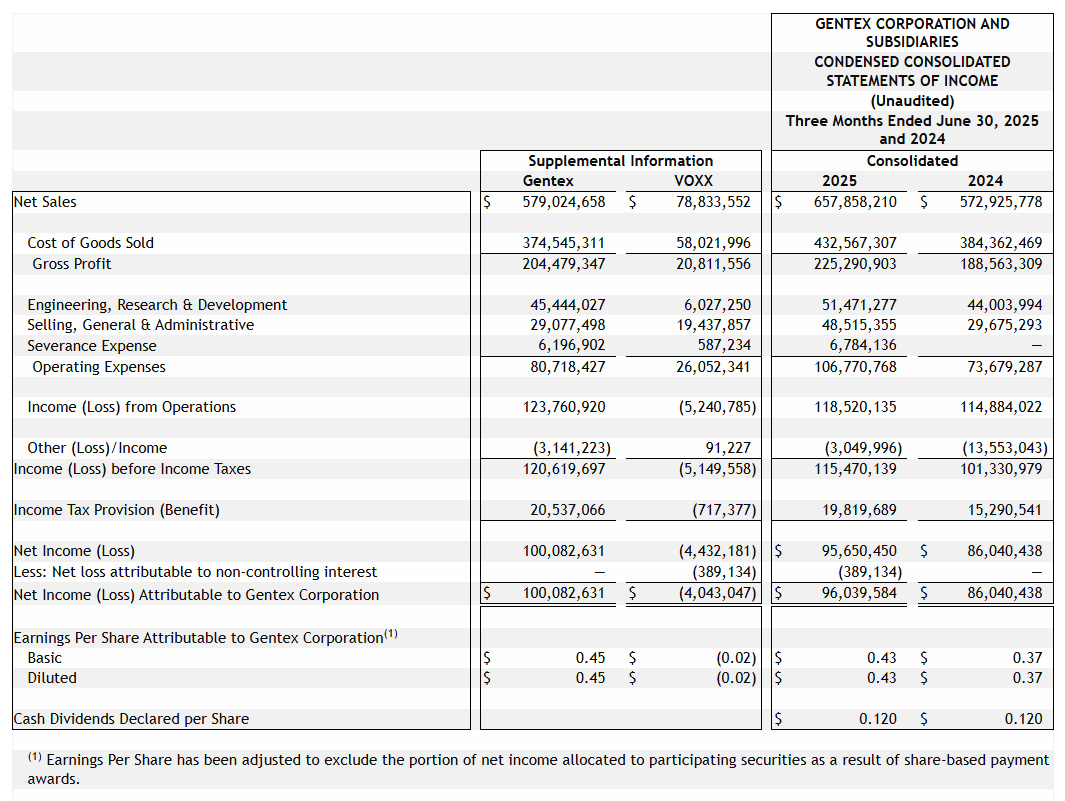Screen dimensions: 1065x801
Task: Click the Net Sales row label
Action: coord(45,202)
